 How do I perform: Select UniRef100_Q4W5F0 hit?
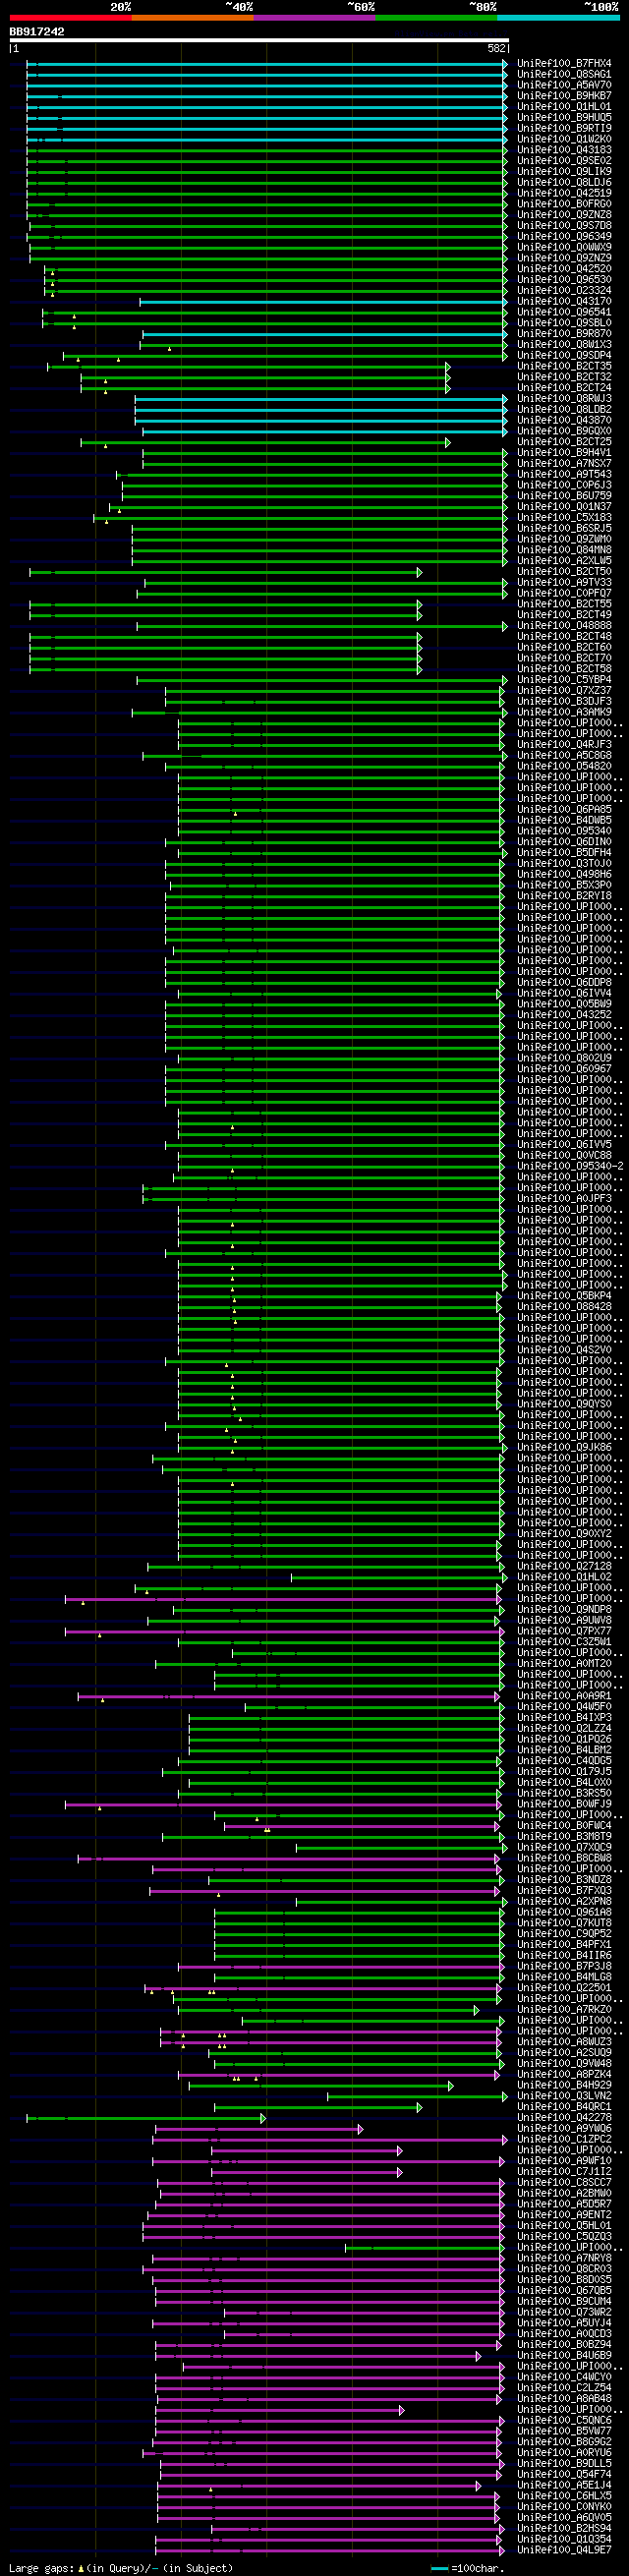point(564,1707)
